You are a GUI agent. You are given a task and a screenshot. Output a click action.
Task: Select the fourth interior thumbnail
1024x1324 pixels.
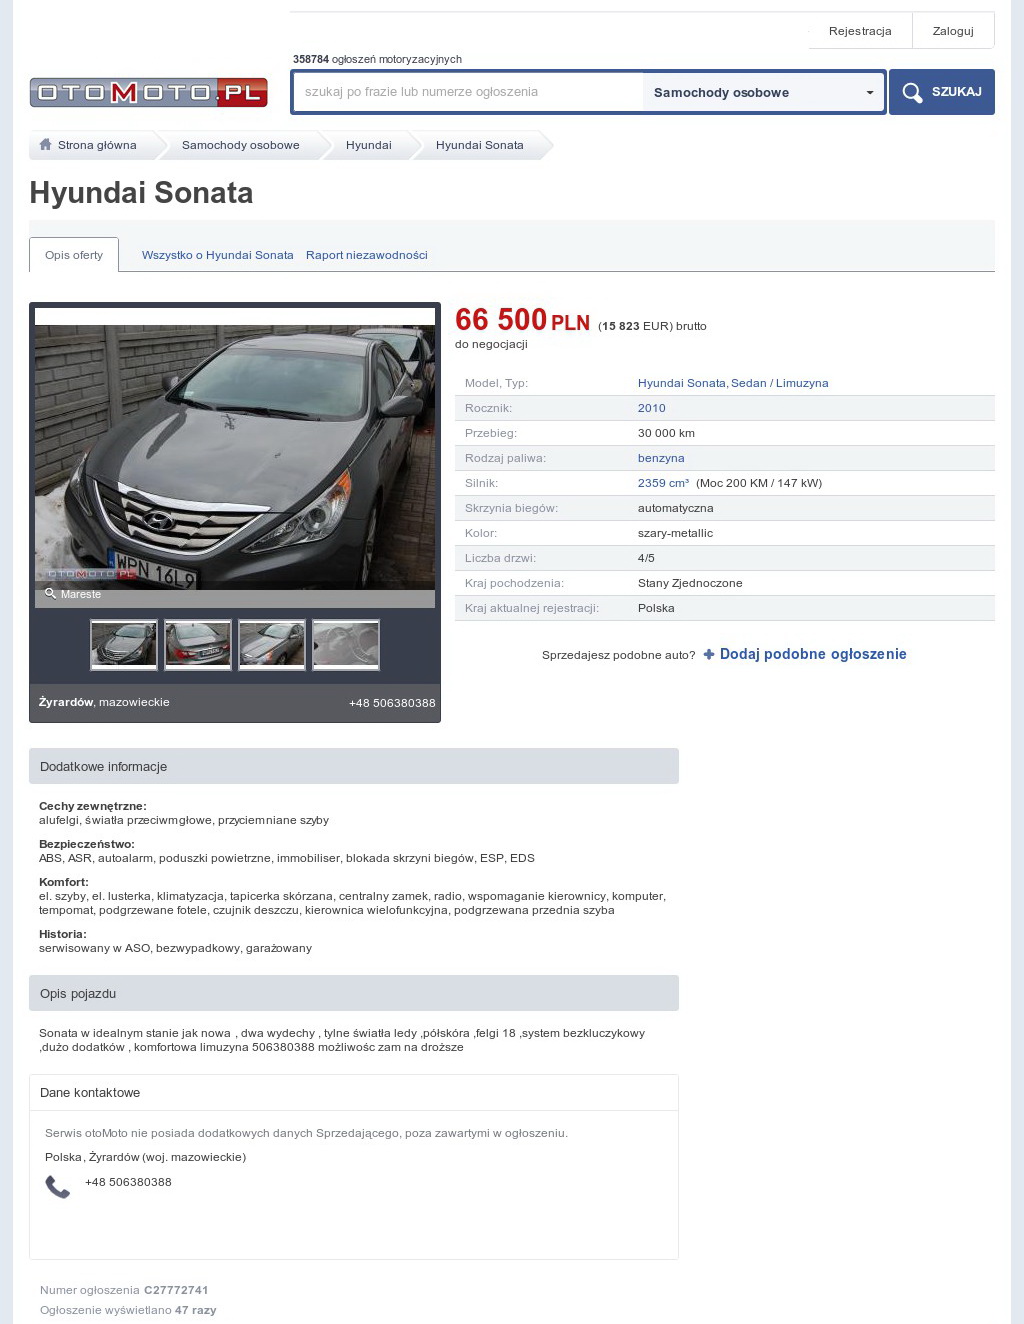pos(346,645)
